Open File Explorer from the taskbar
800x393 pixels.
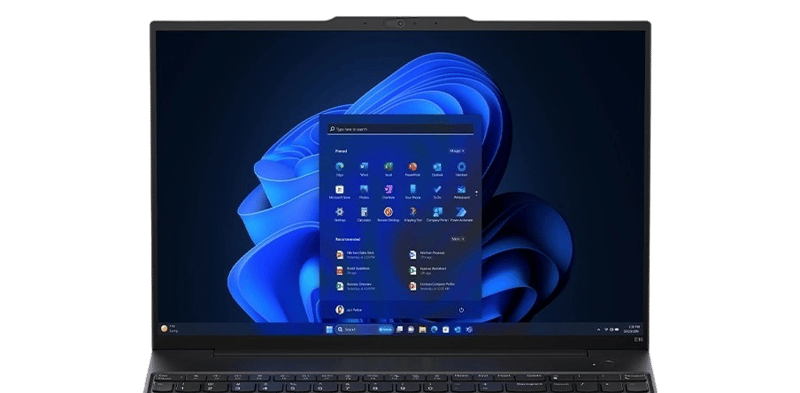tap(422, 330)
